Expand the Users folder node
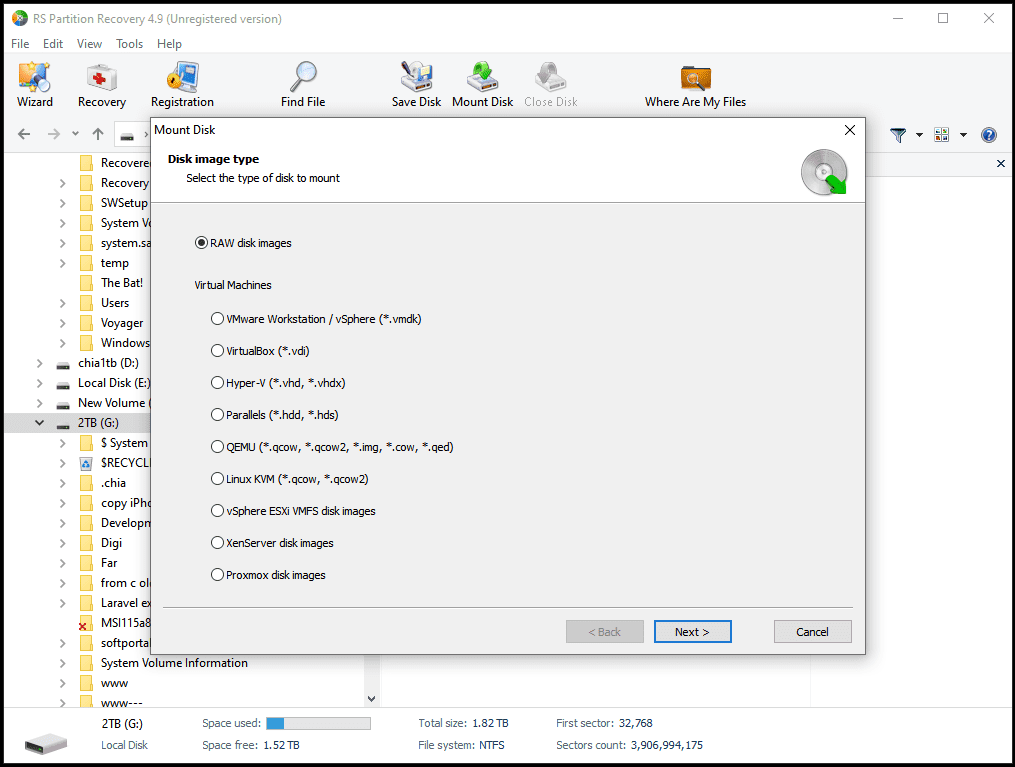 62,304
